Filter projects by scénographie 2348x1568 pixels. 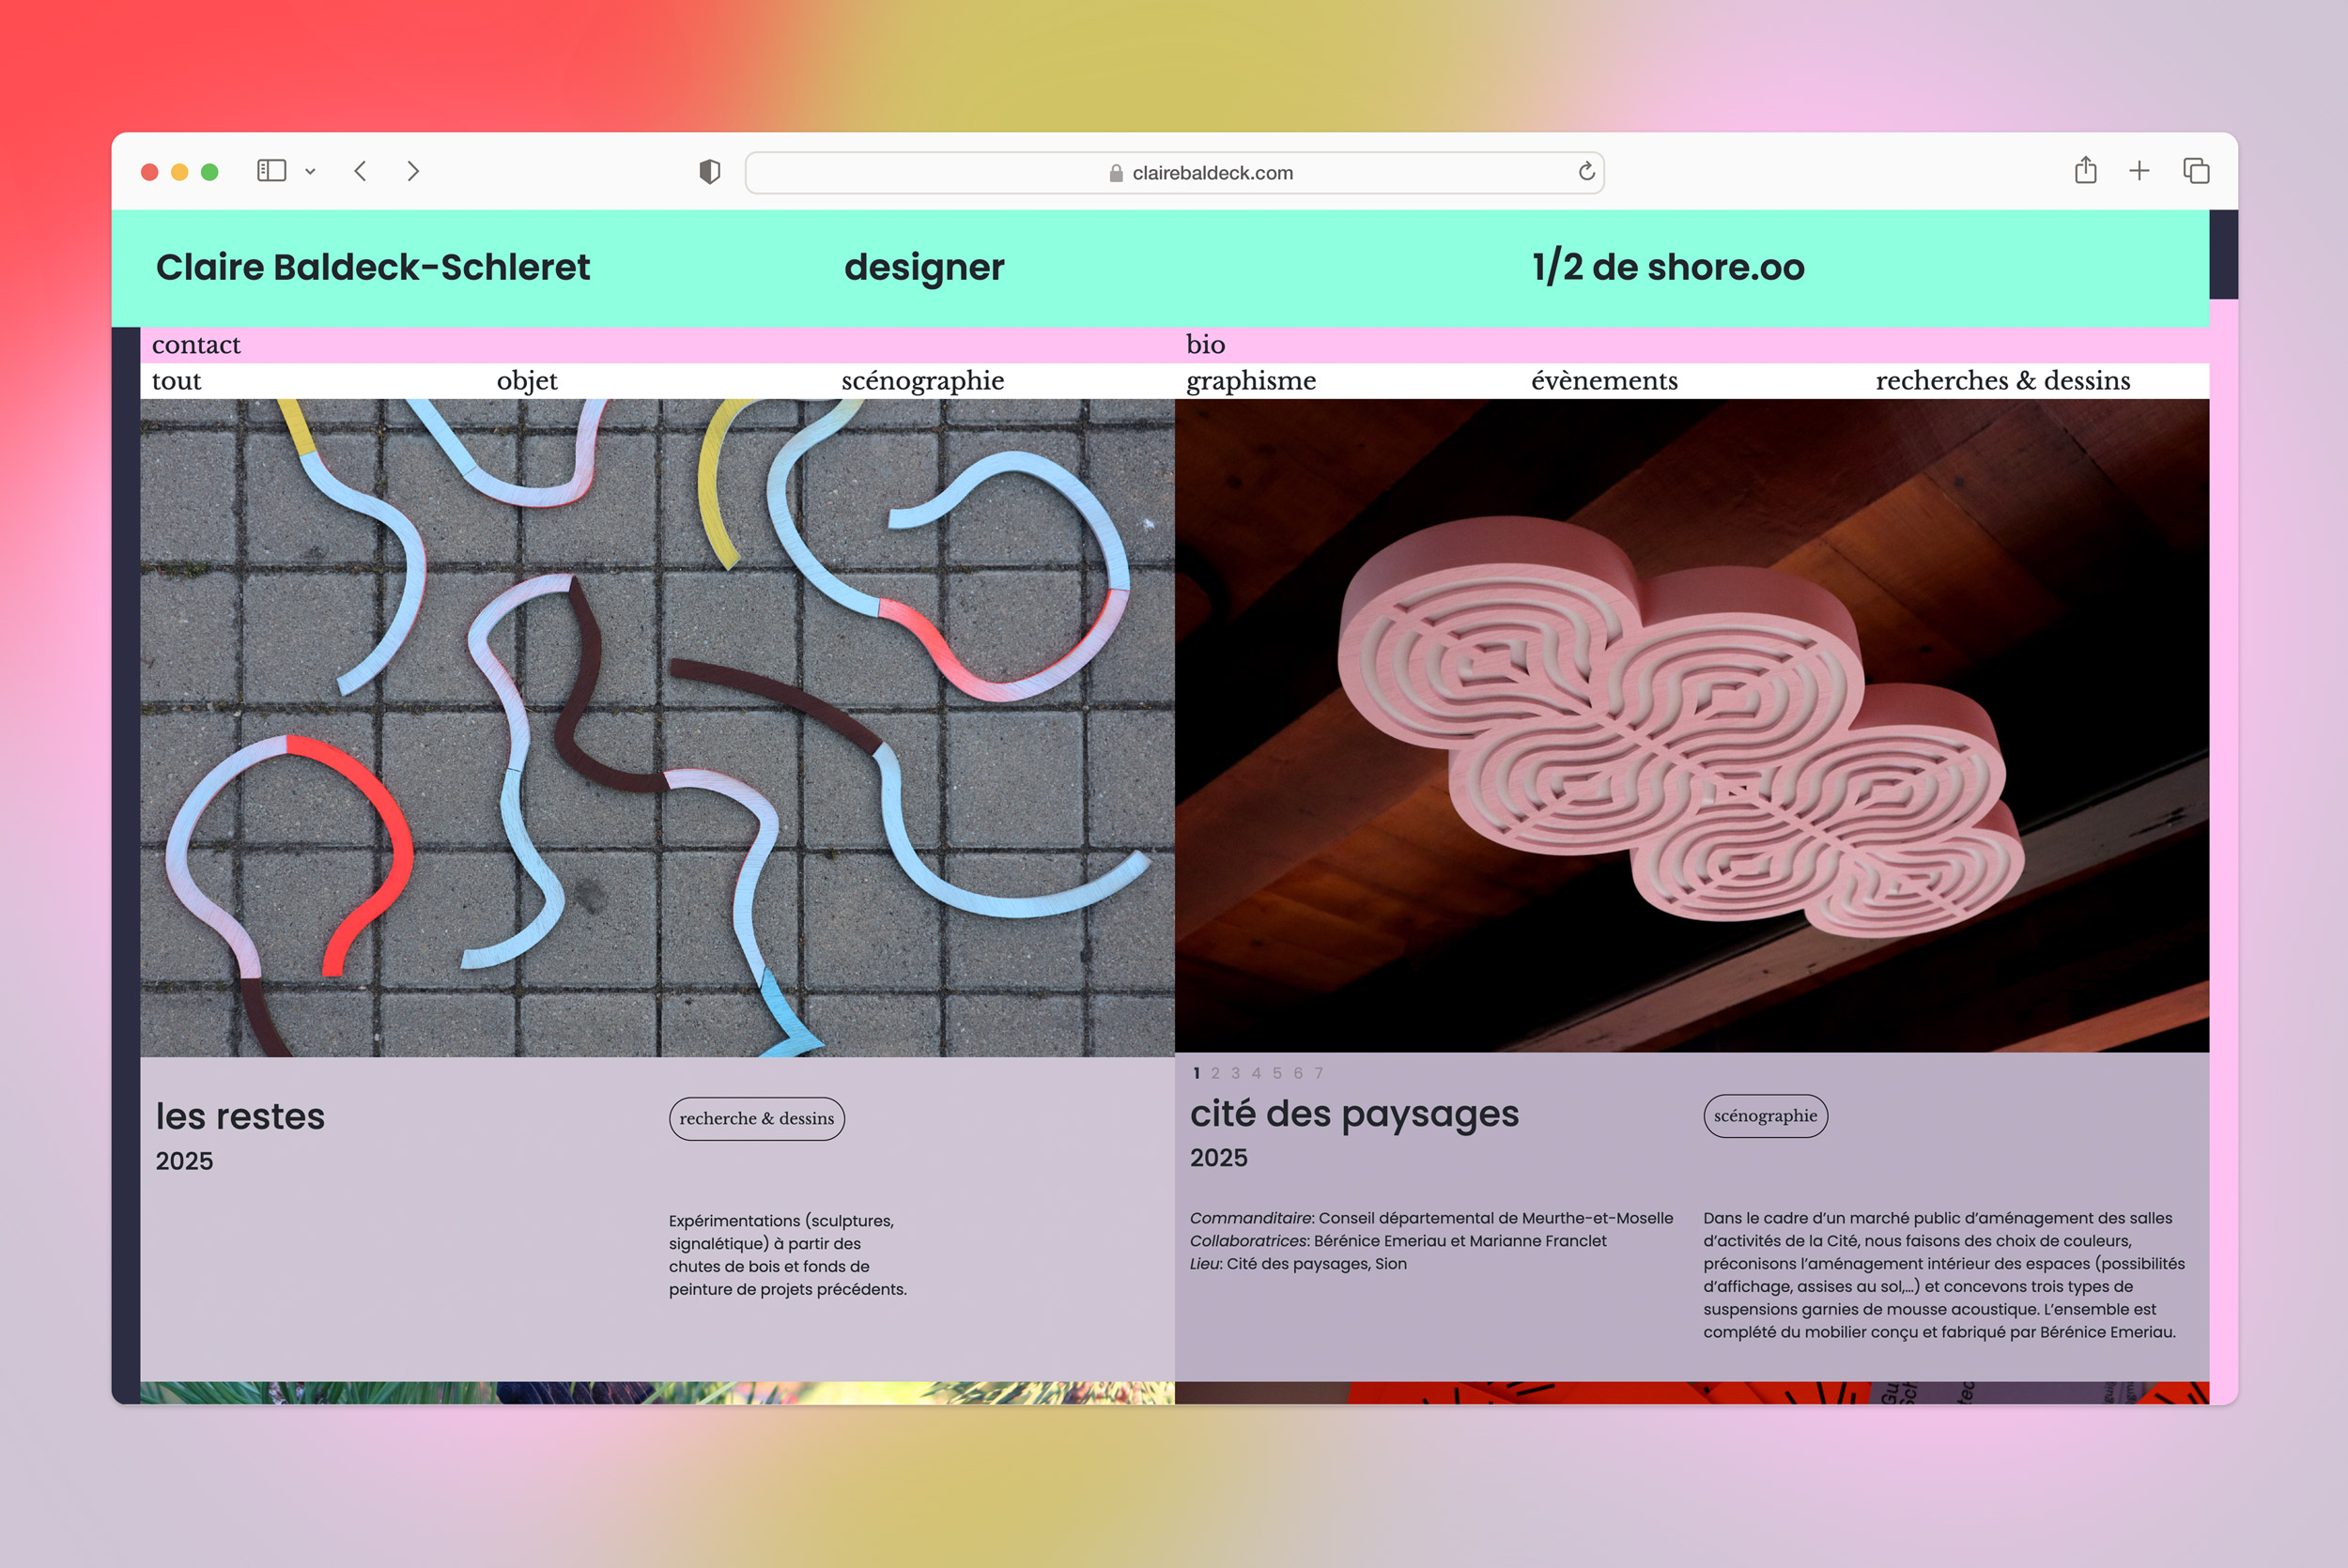click(922, 381)
